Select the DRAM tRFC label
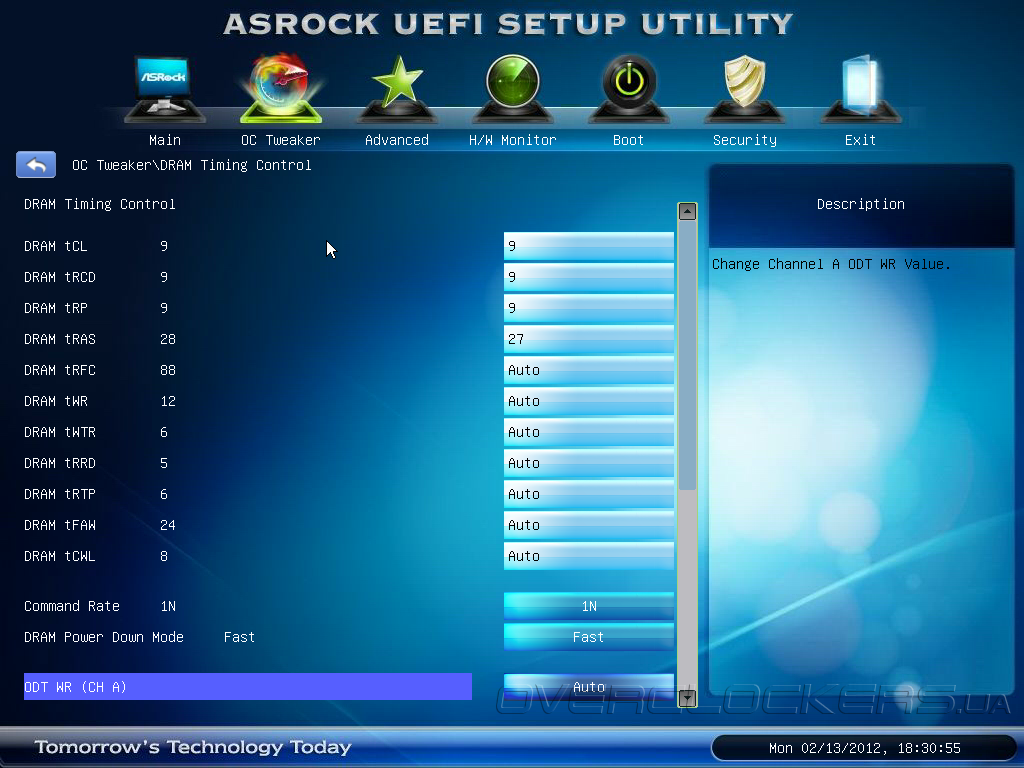This screenshot has width=1024, height=768. 59,370
